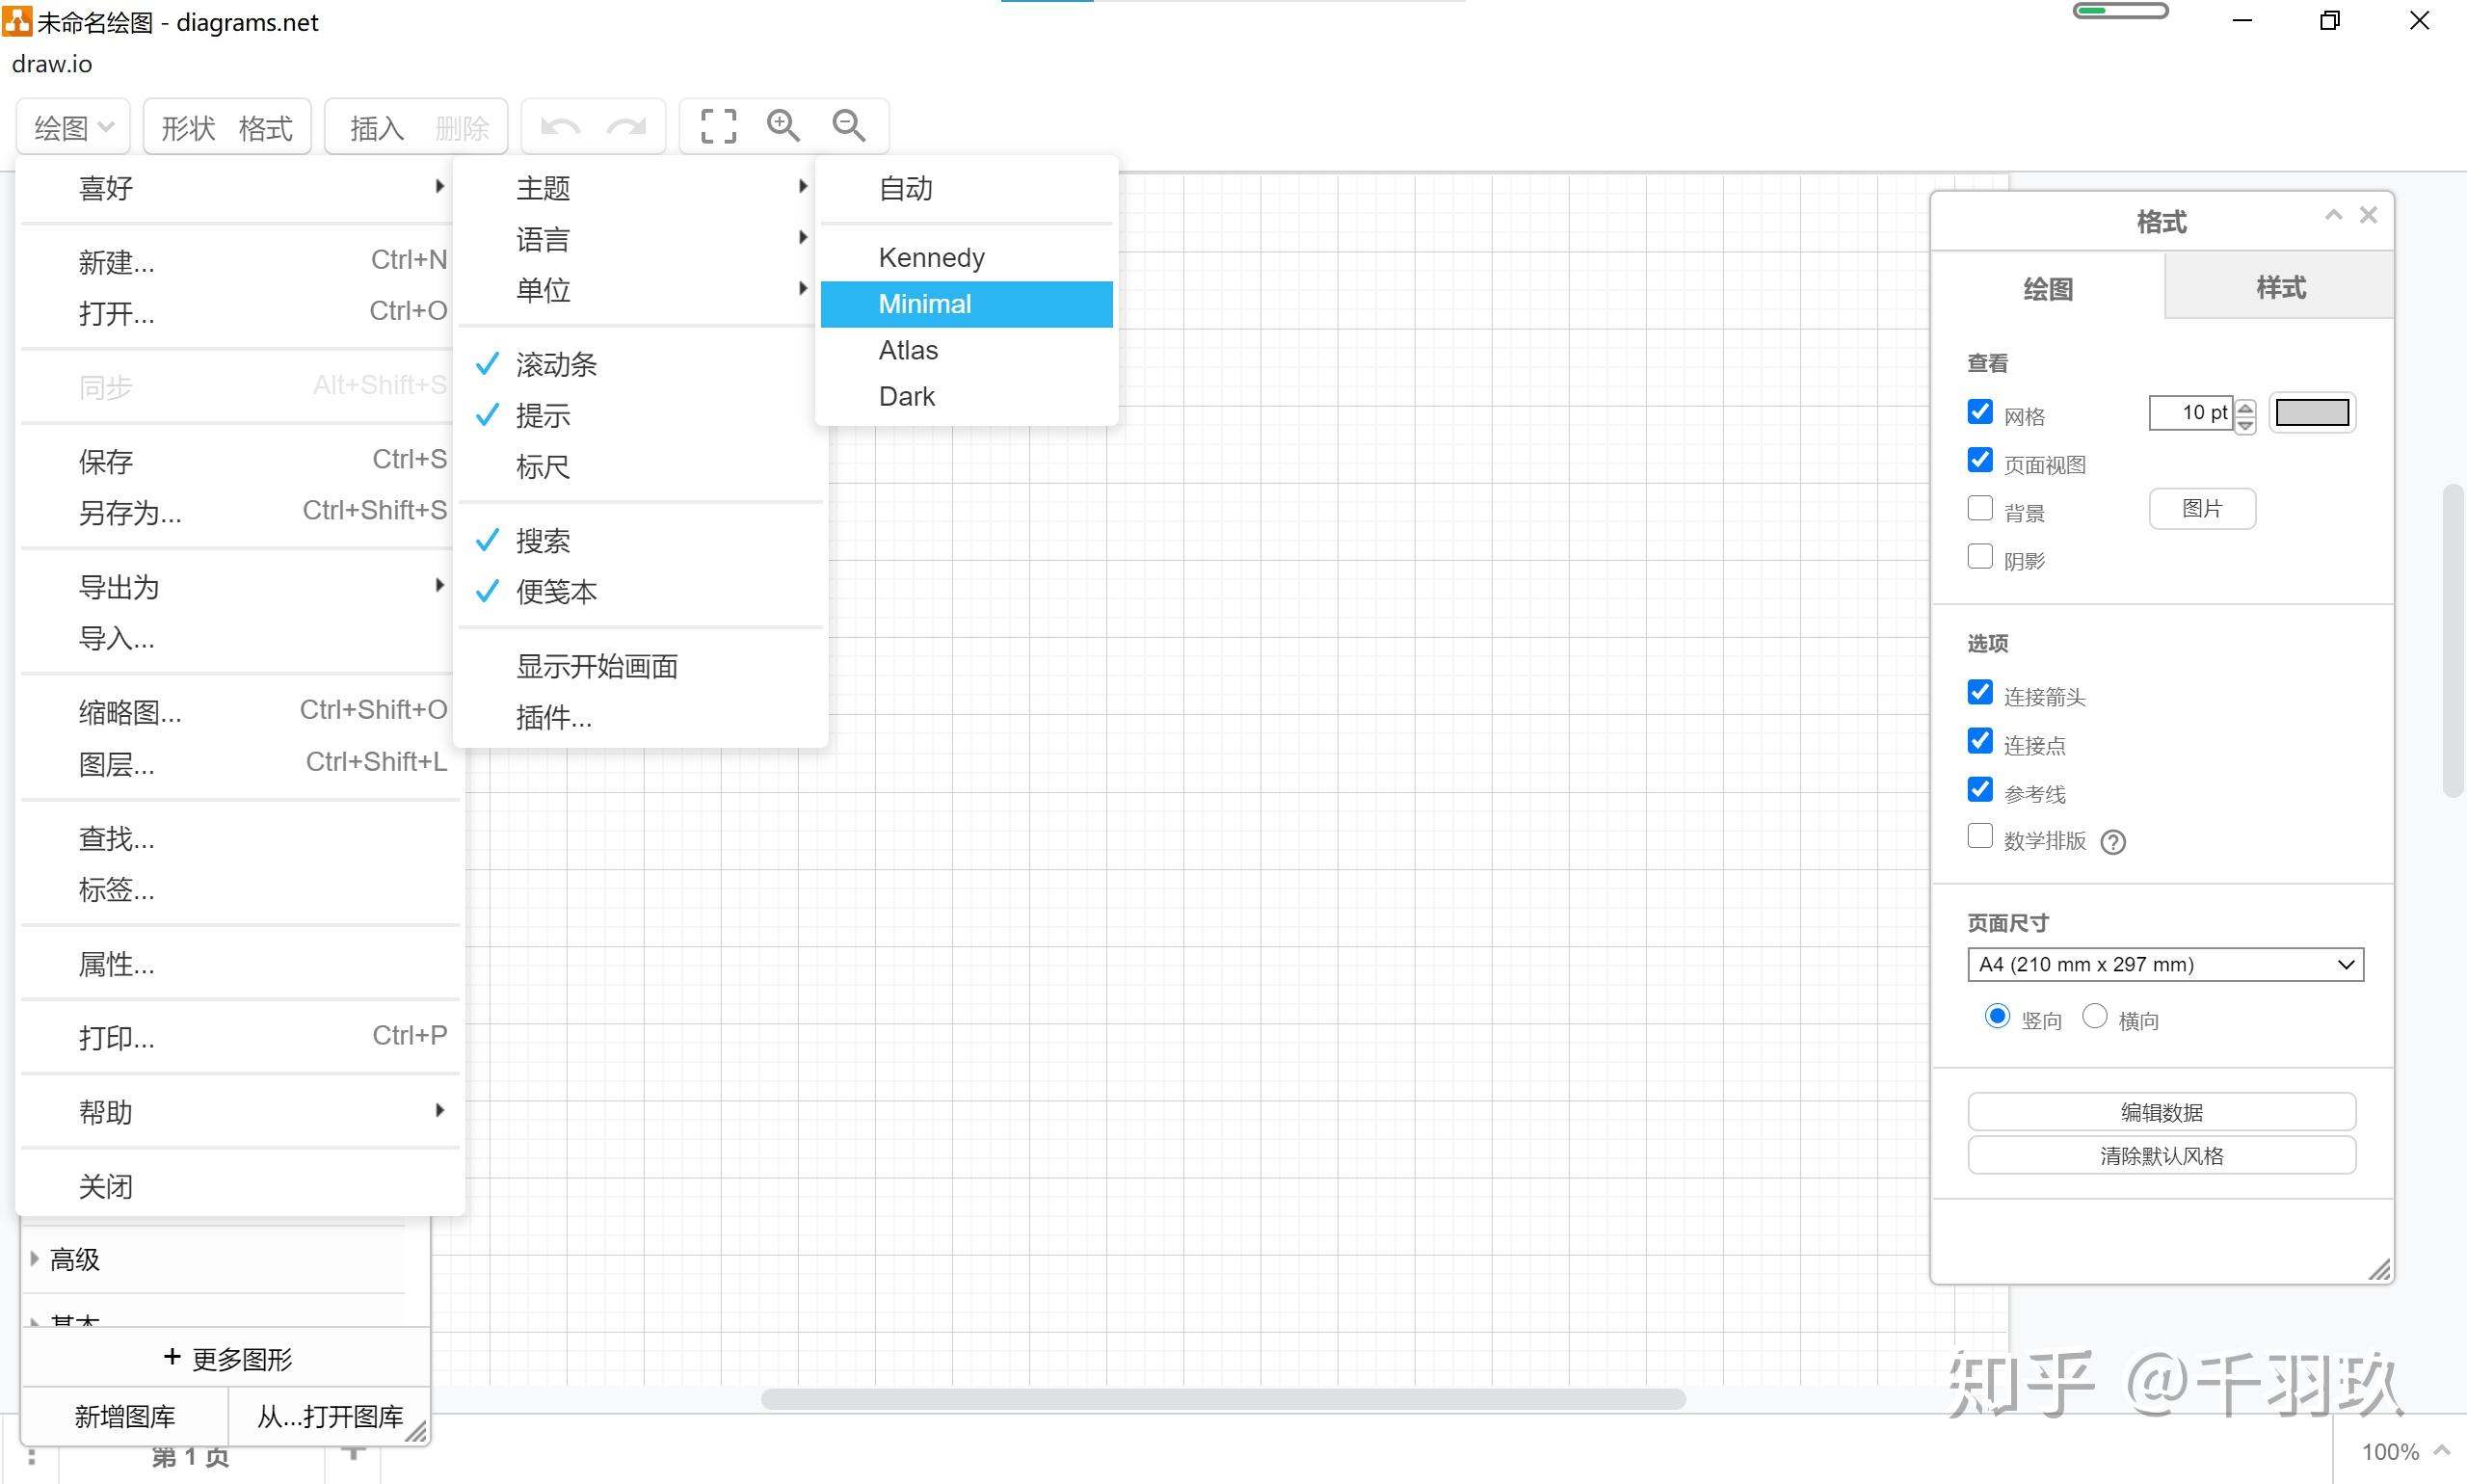Screen dimensions: 2467x1484
Task: Switch to the Style tab
Action: tap(2279, 288)
